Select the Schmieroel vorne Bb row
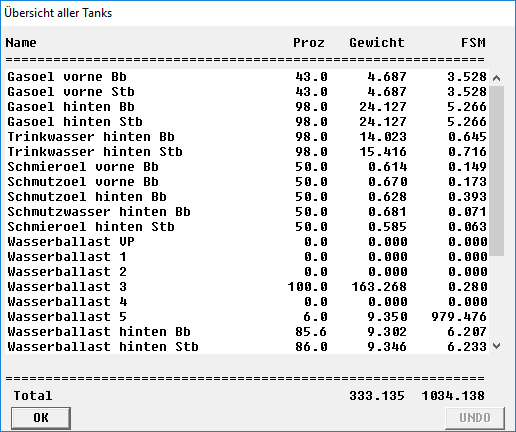 pos(247,167)
